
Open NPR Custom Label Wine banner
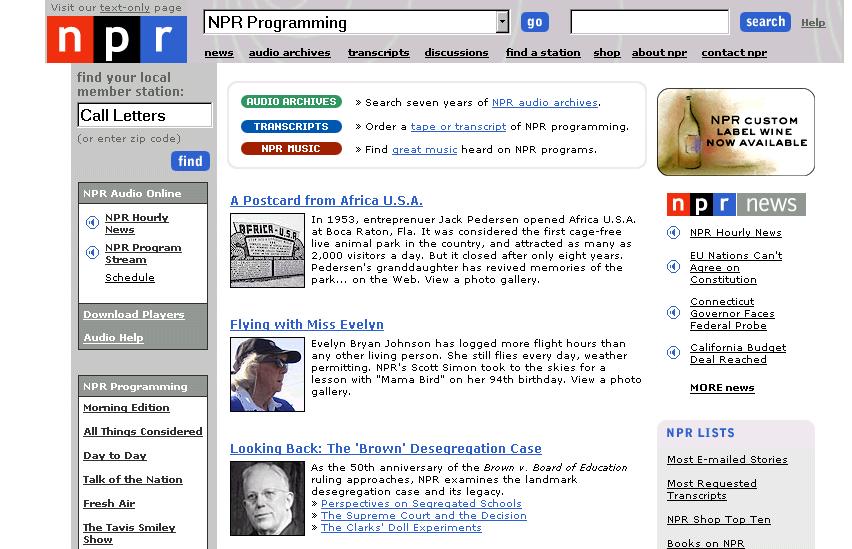point(736,132)
